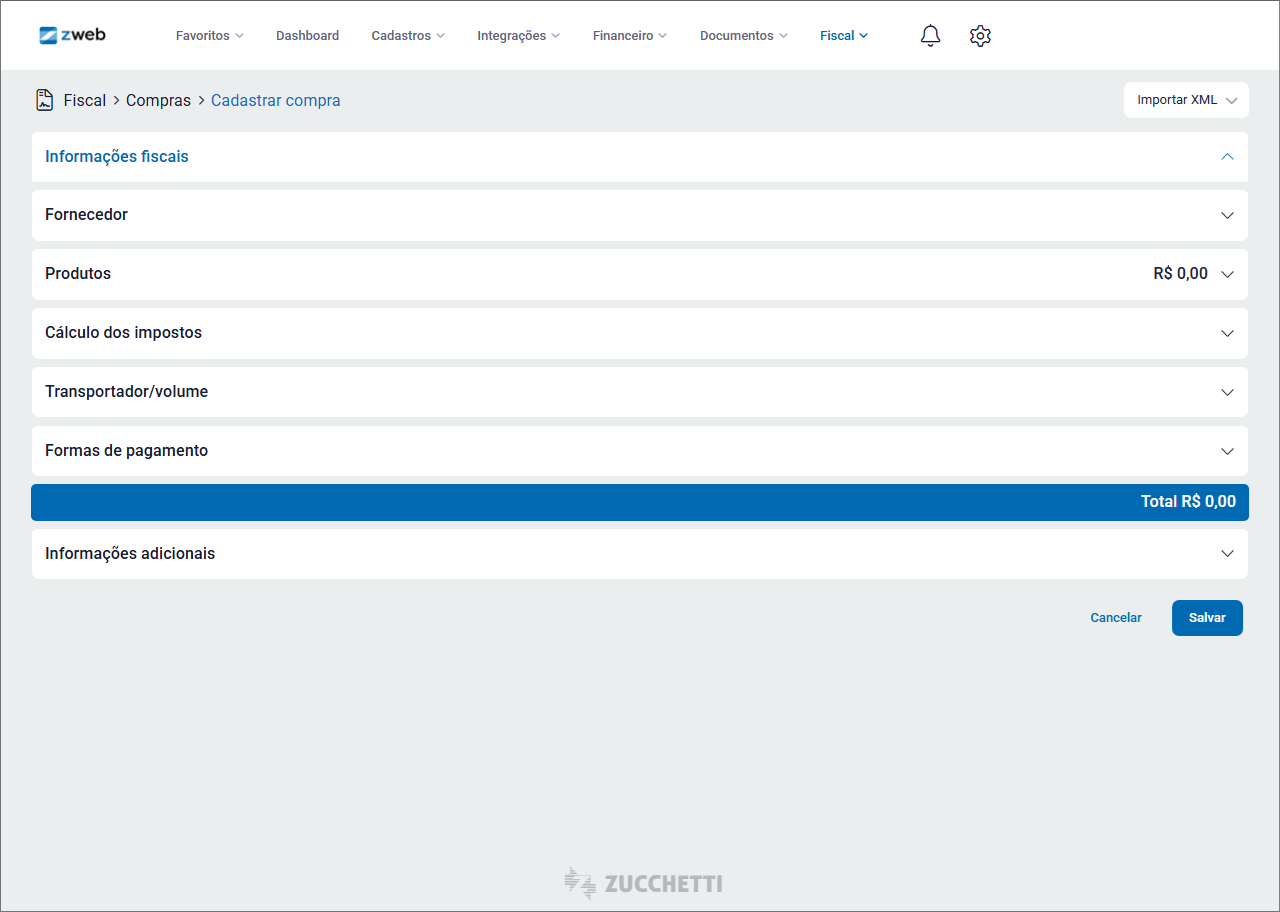Open the settings gear icon
This screenshot has width=1280, height=912.
980,36
